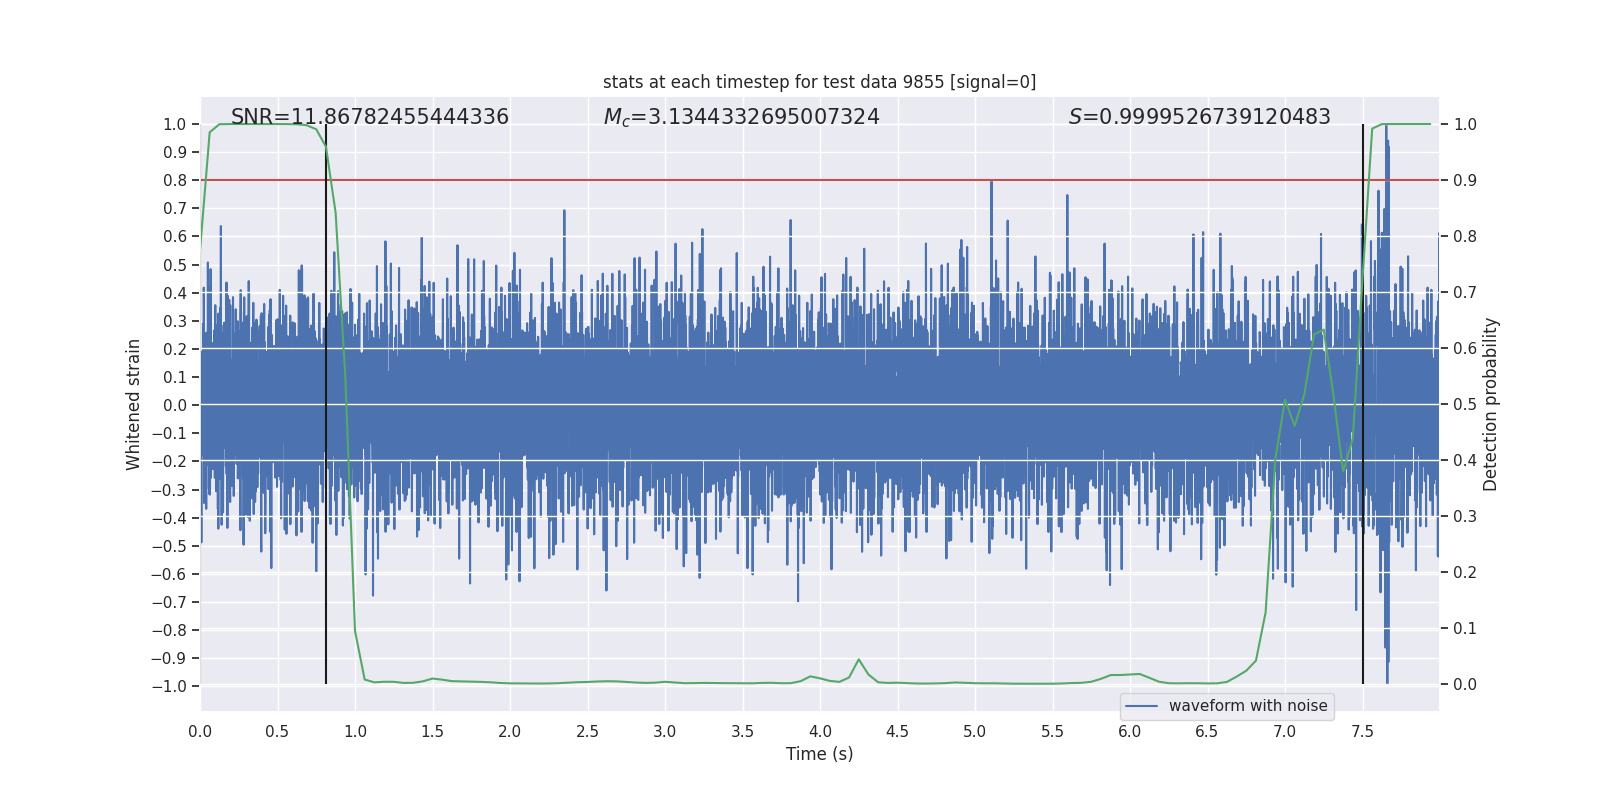Click the blue line sample in the legend
Viewport: 1600px width, 800px height.
tap(1141, 706)
